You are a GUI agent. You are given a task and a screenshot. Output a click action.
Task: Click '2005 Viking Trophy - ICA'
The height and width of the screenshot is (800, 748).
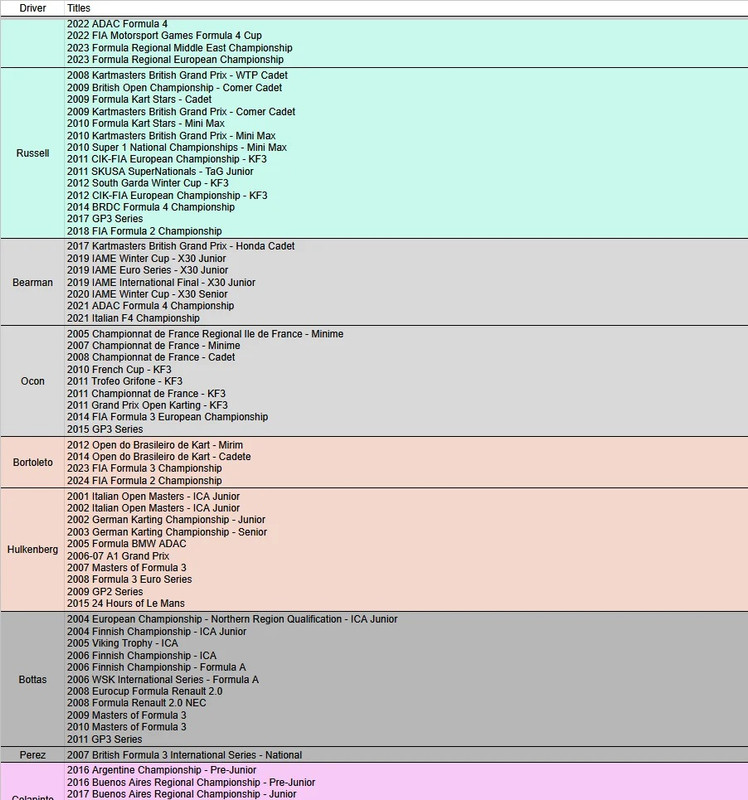(x=122, y=644)
